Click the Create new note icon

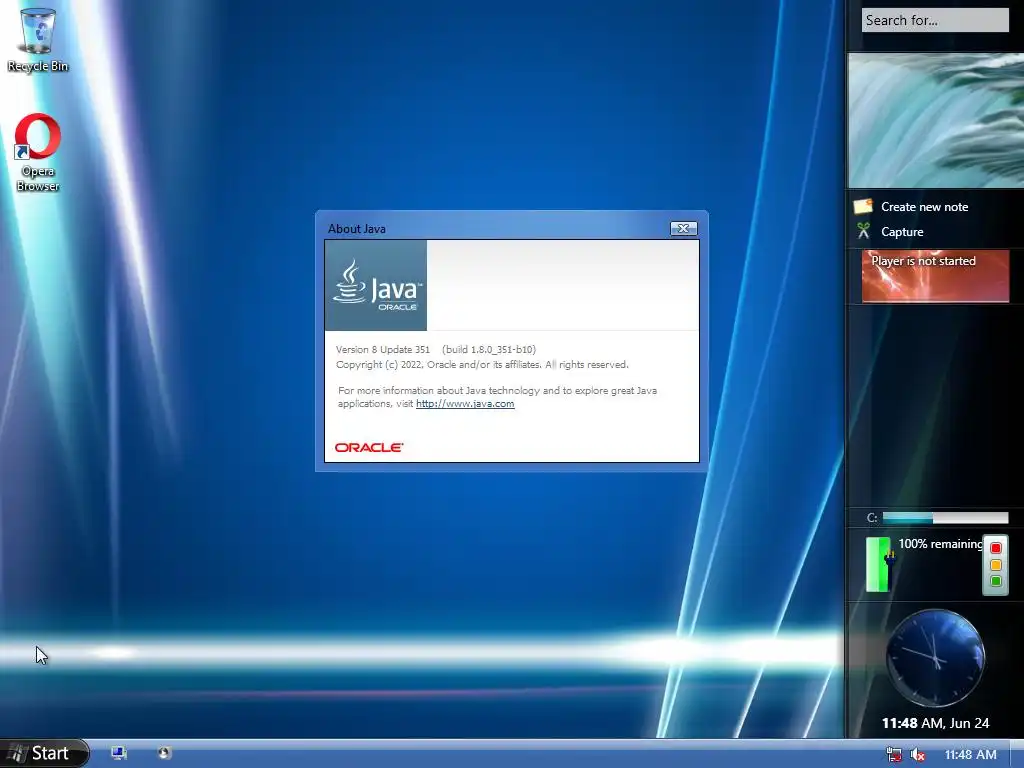pos(863,206)
